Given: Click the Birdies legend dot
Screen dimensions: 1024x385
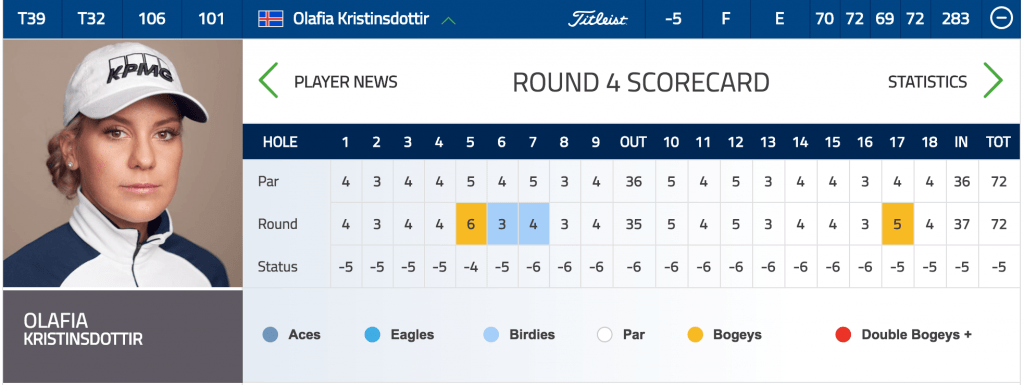Looking at the screenshot, I should 491,335.
